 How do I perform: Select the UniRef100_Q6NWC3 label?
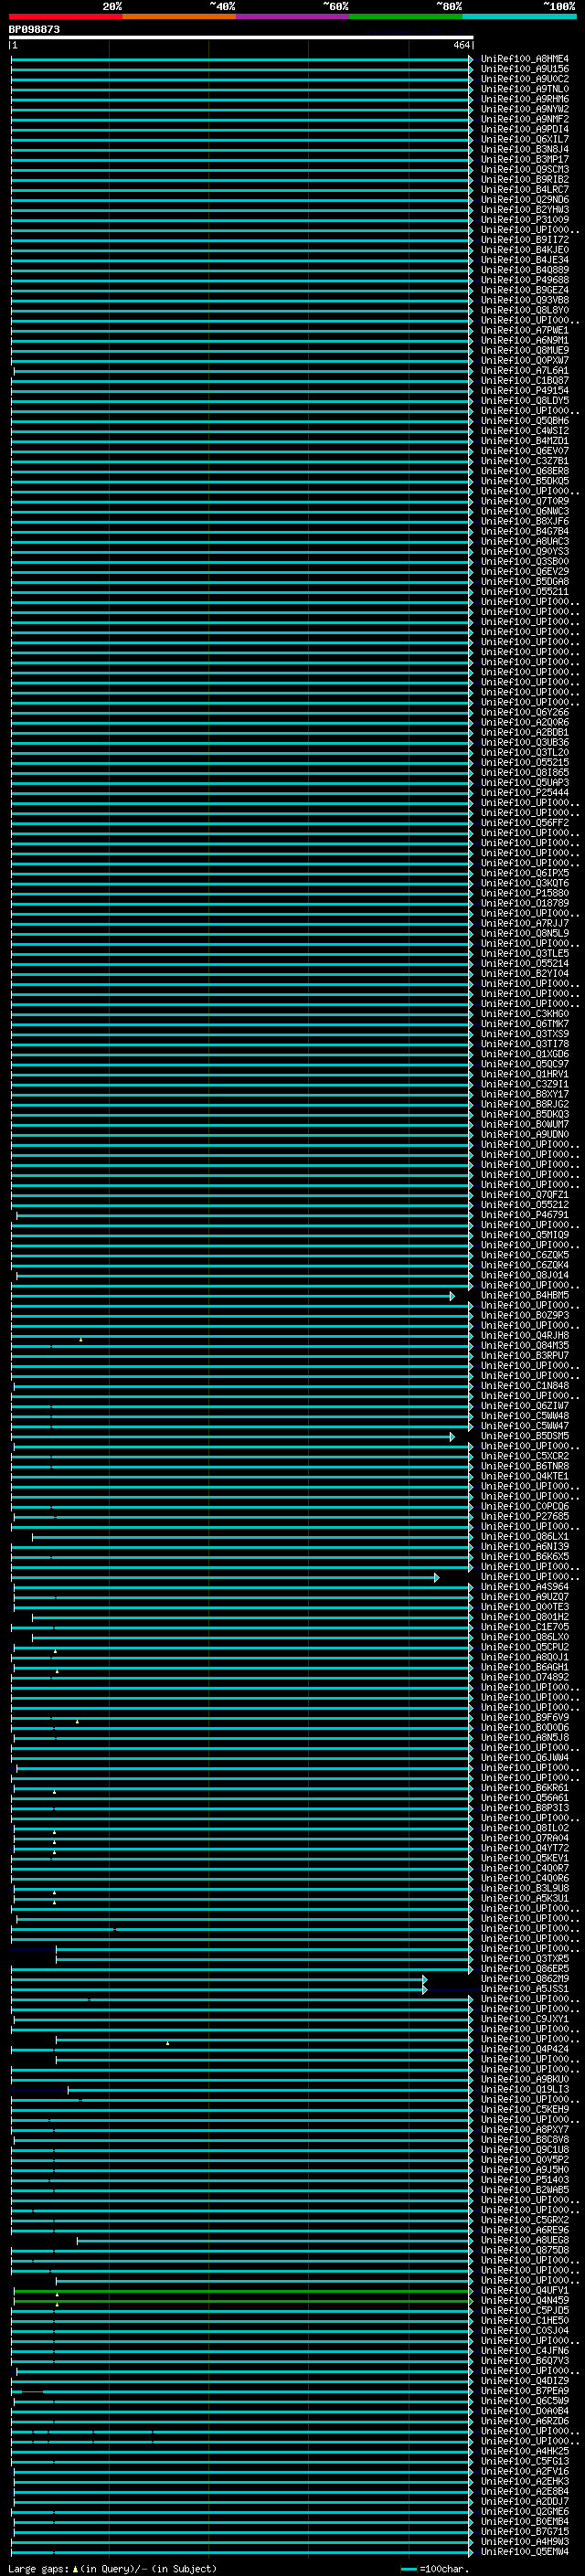point(524,511)
